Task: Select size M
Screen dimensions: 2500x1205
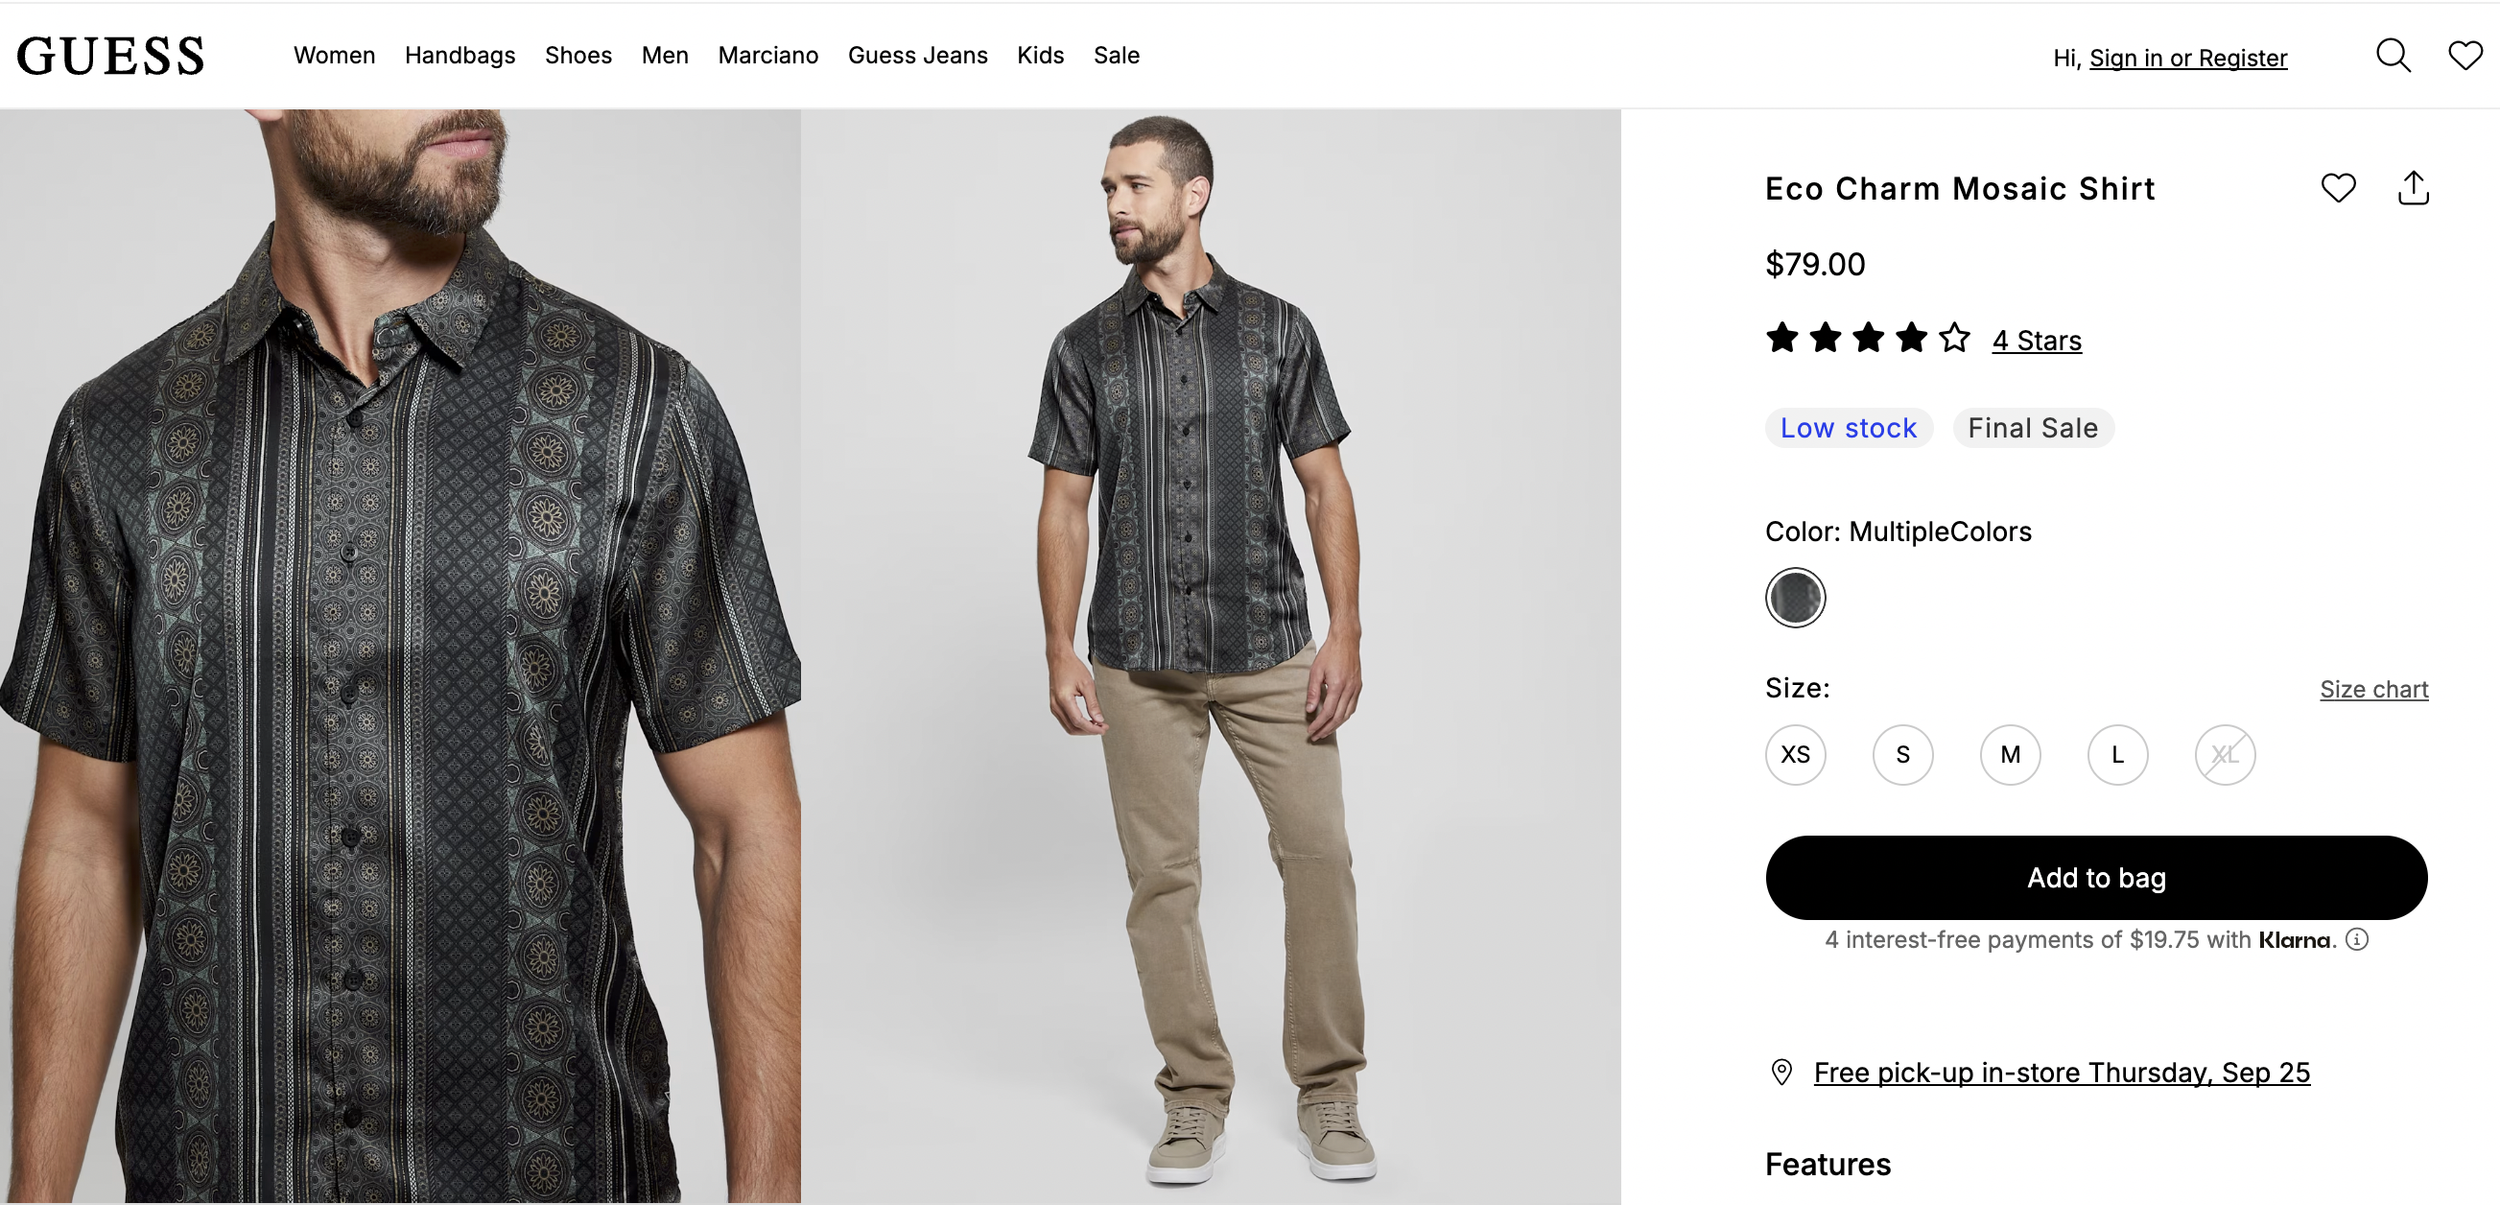Action: (x=2010, y=755)
